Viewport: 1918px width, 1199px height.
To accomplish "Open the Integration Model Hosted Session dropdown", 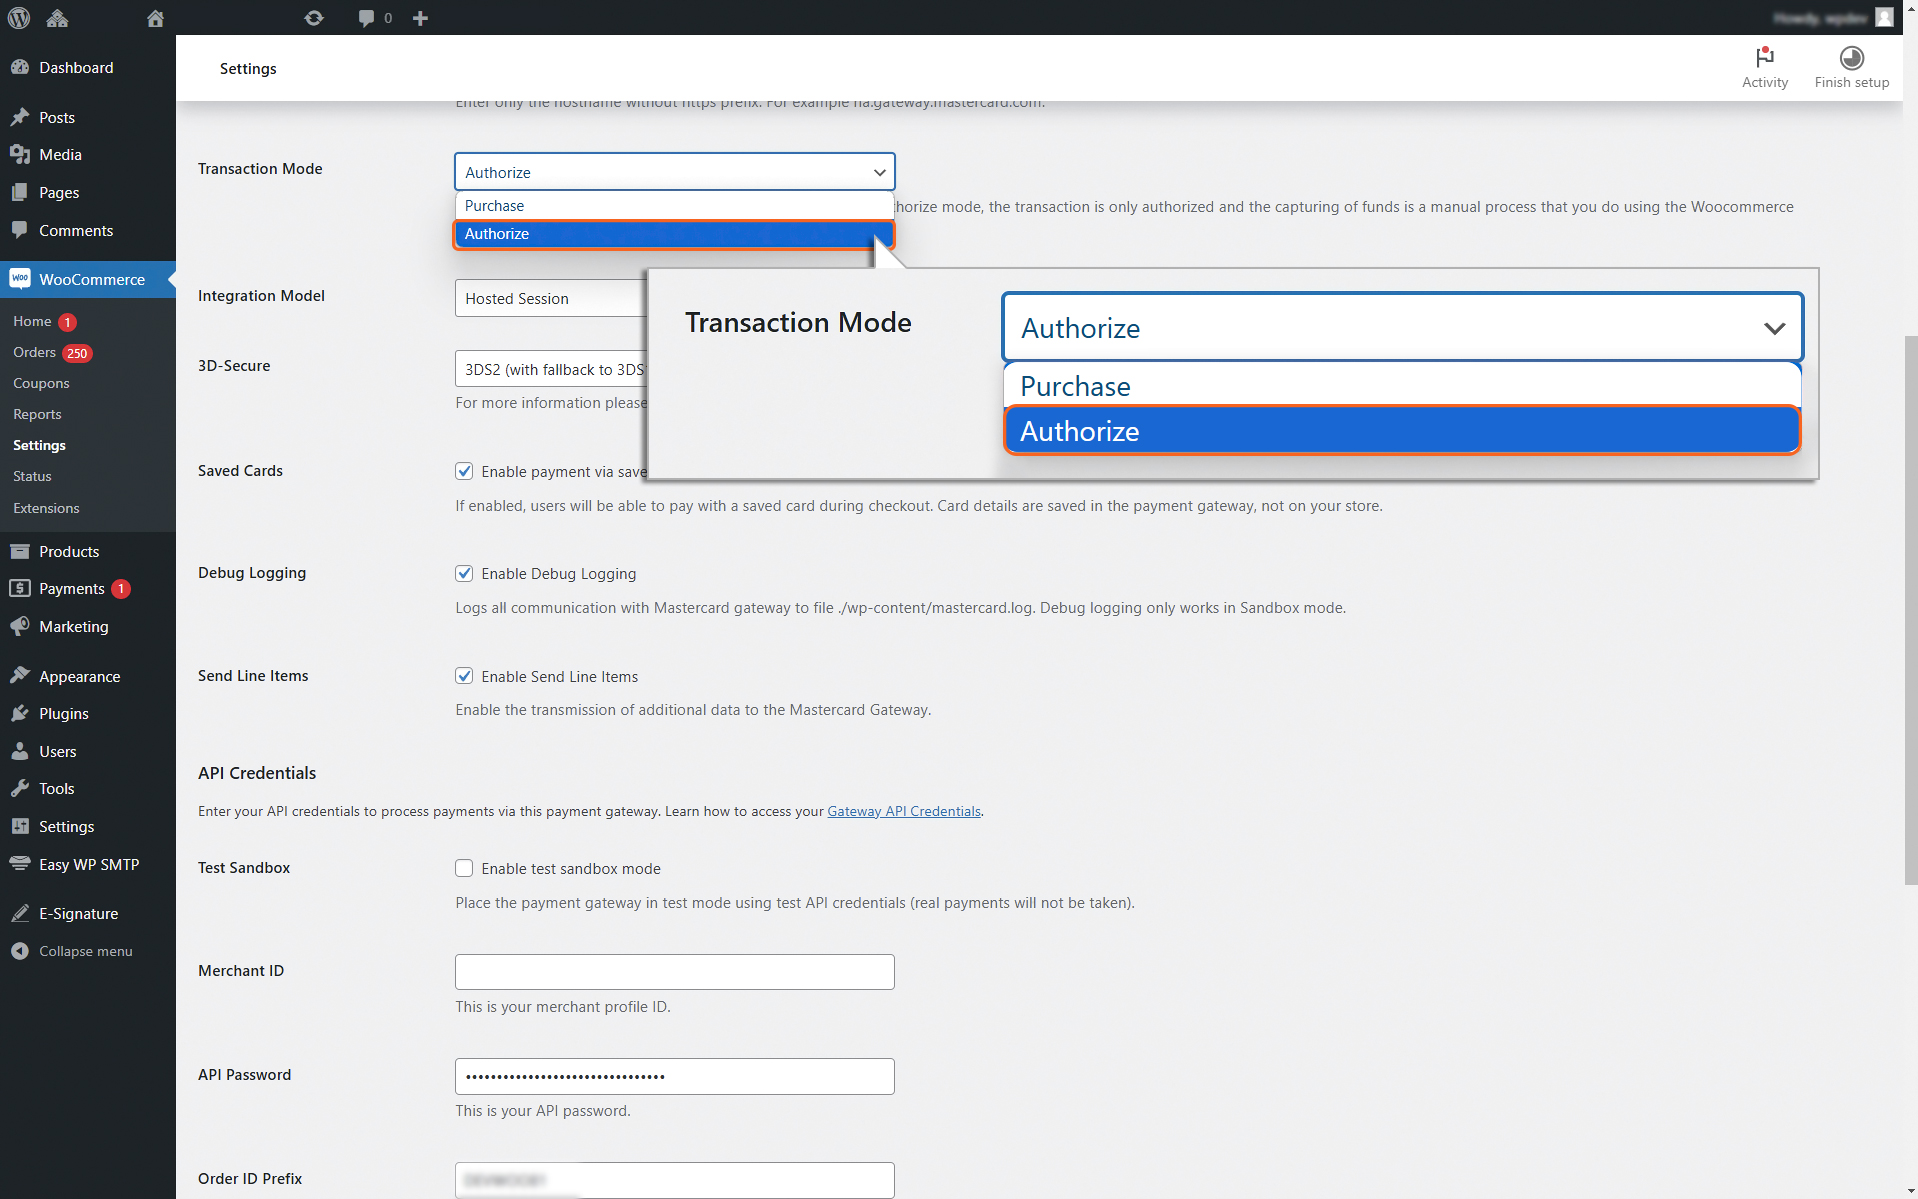I will 551,298.
